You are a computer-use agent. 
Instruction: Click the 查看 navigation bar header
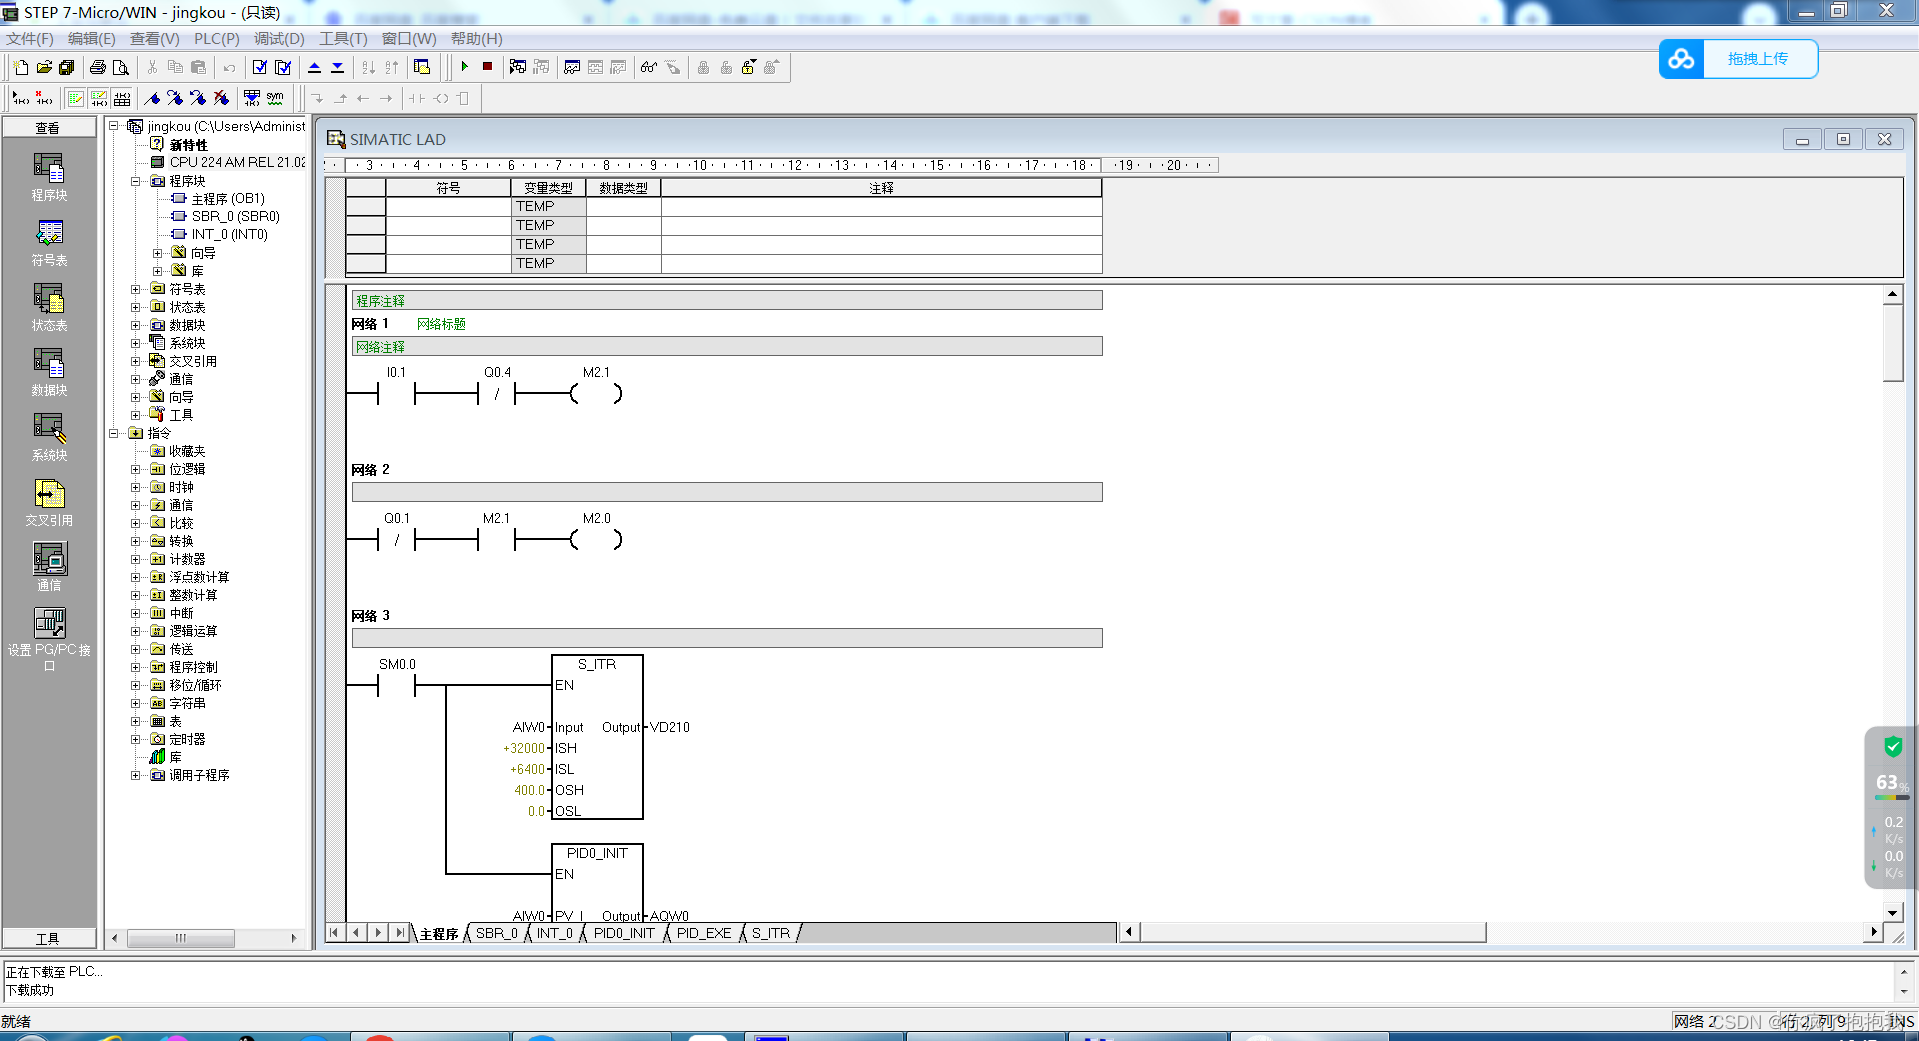[x=49, y=127]
